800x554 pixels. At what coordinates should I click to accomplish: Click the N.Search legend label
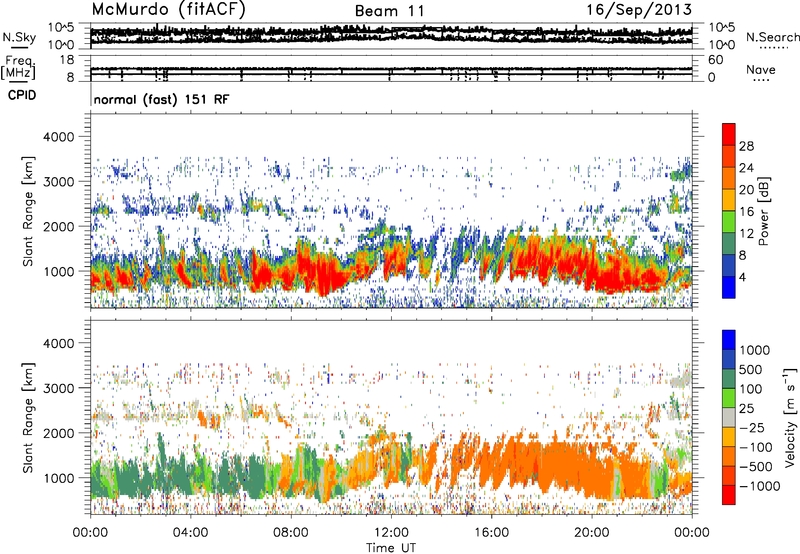tap(772, 37)
